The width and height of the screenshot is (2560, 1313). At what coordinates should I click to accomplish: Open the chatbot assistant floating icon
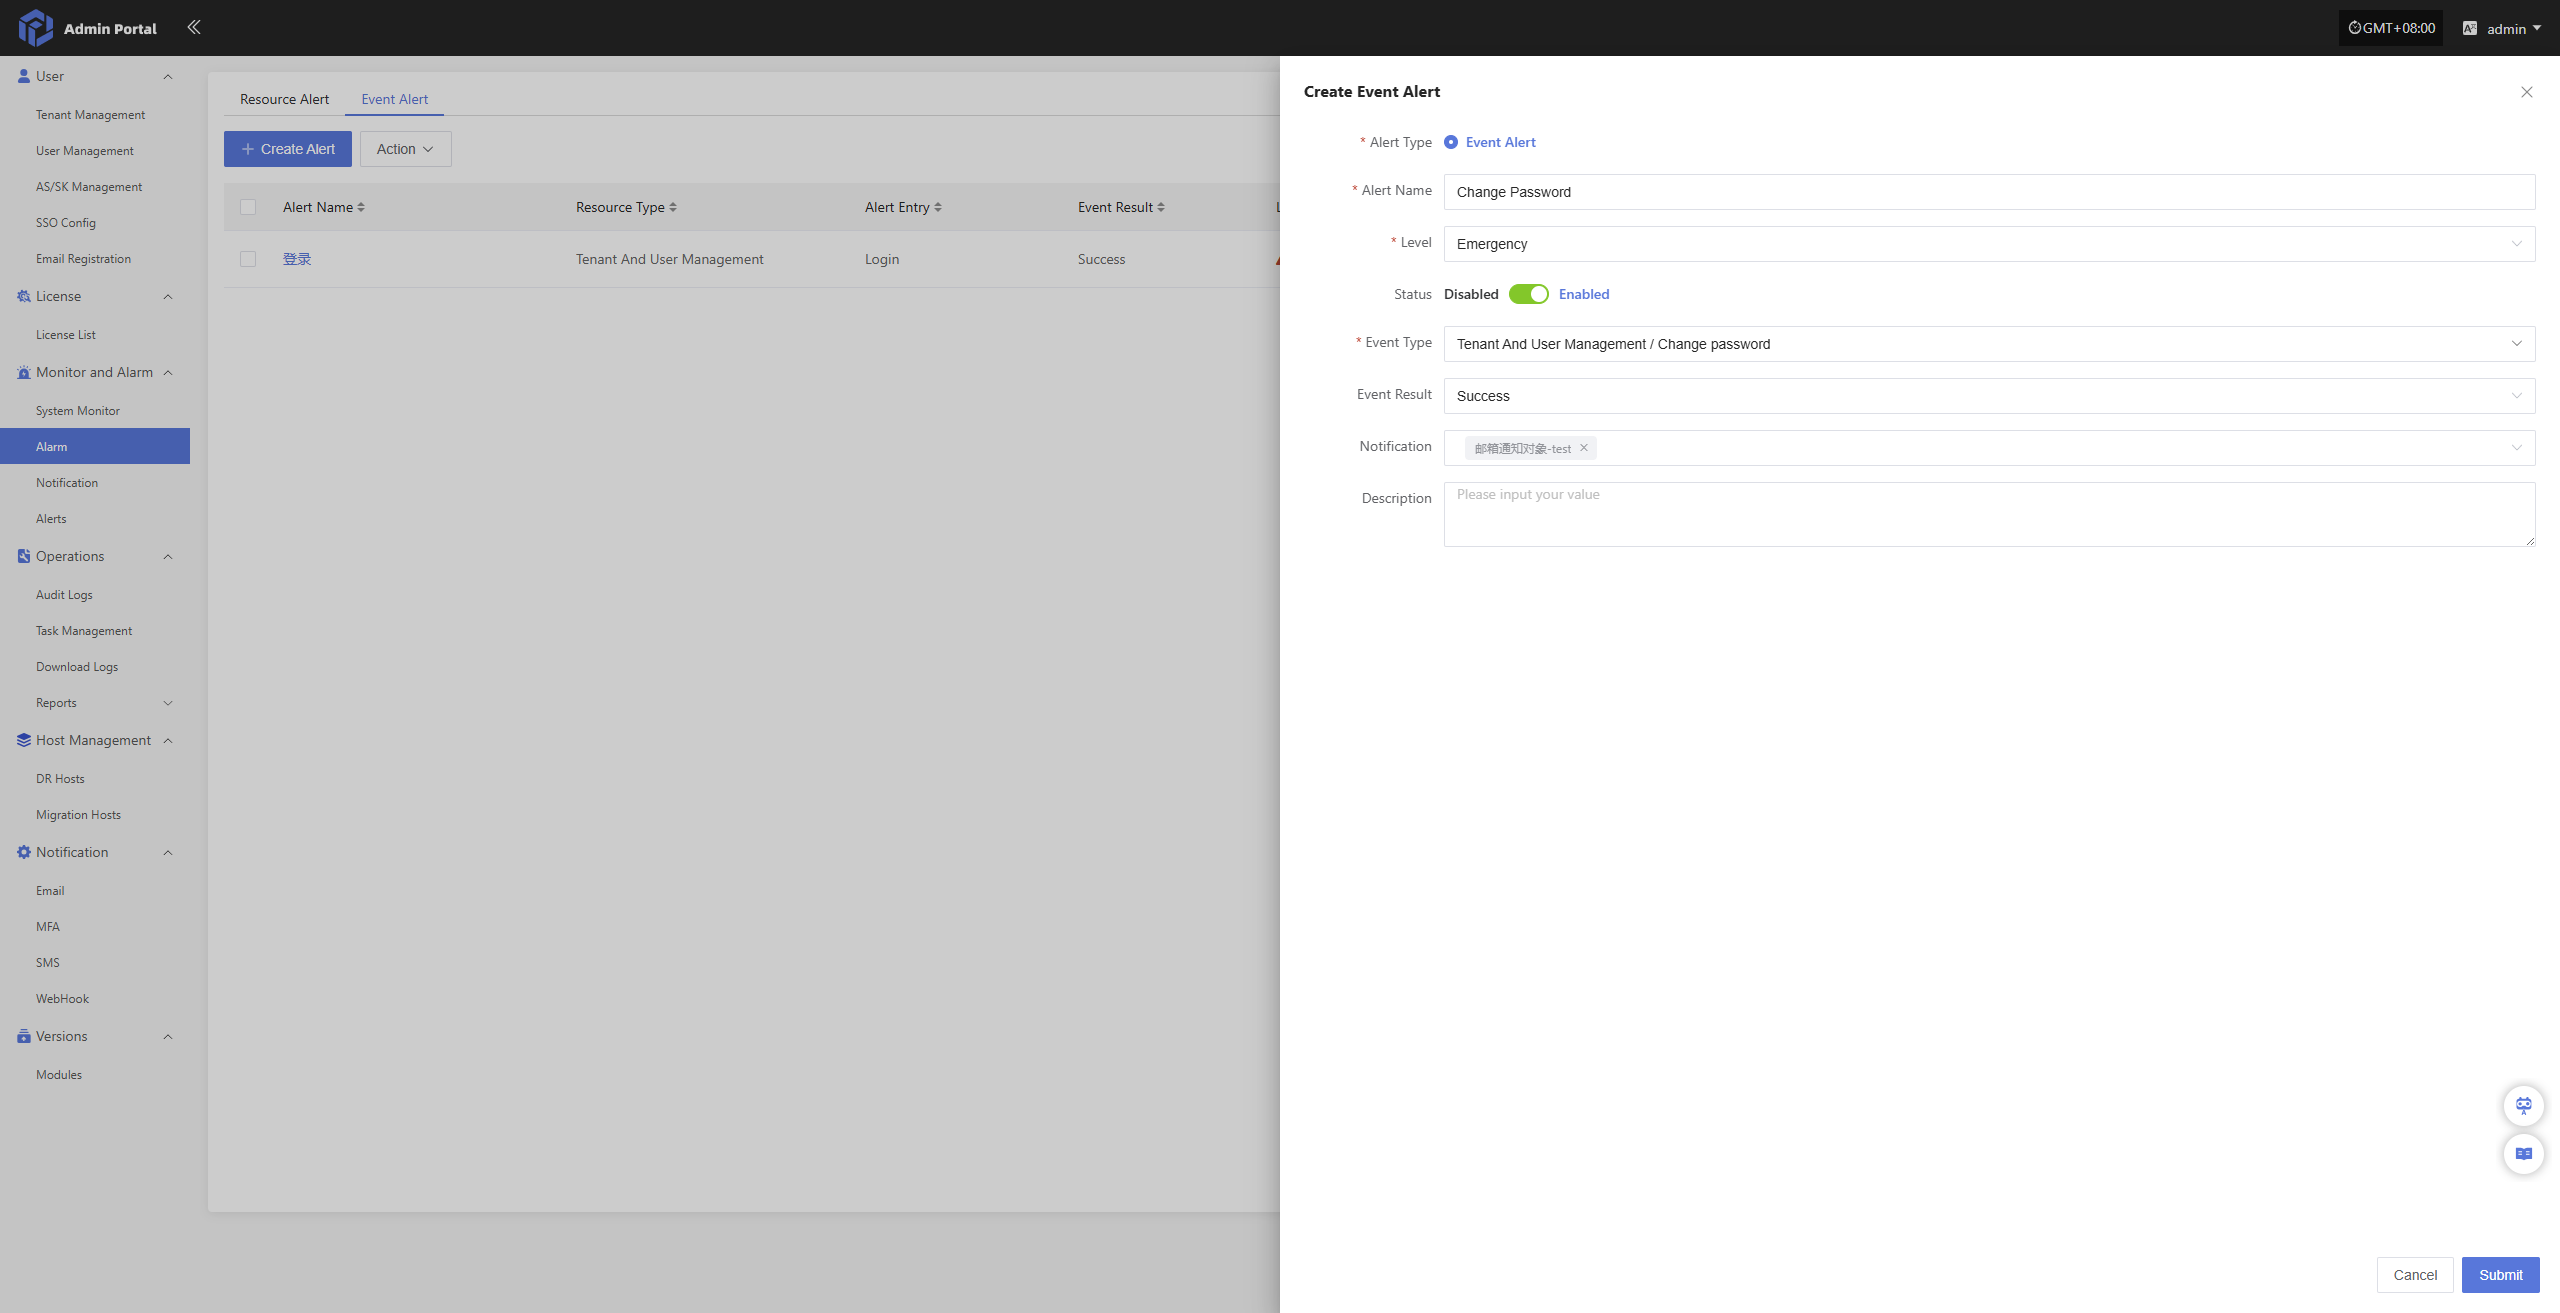coord(2523,1105)
